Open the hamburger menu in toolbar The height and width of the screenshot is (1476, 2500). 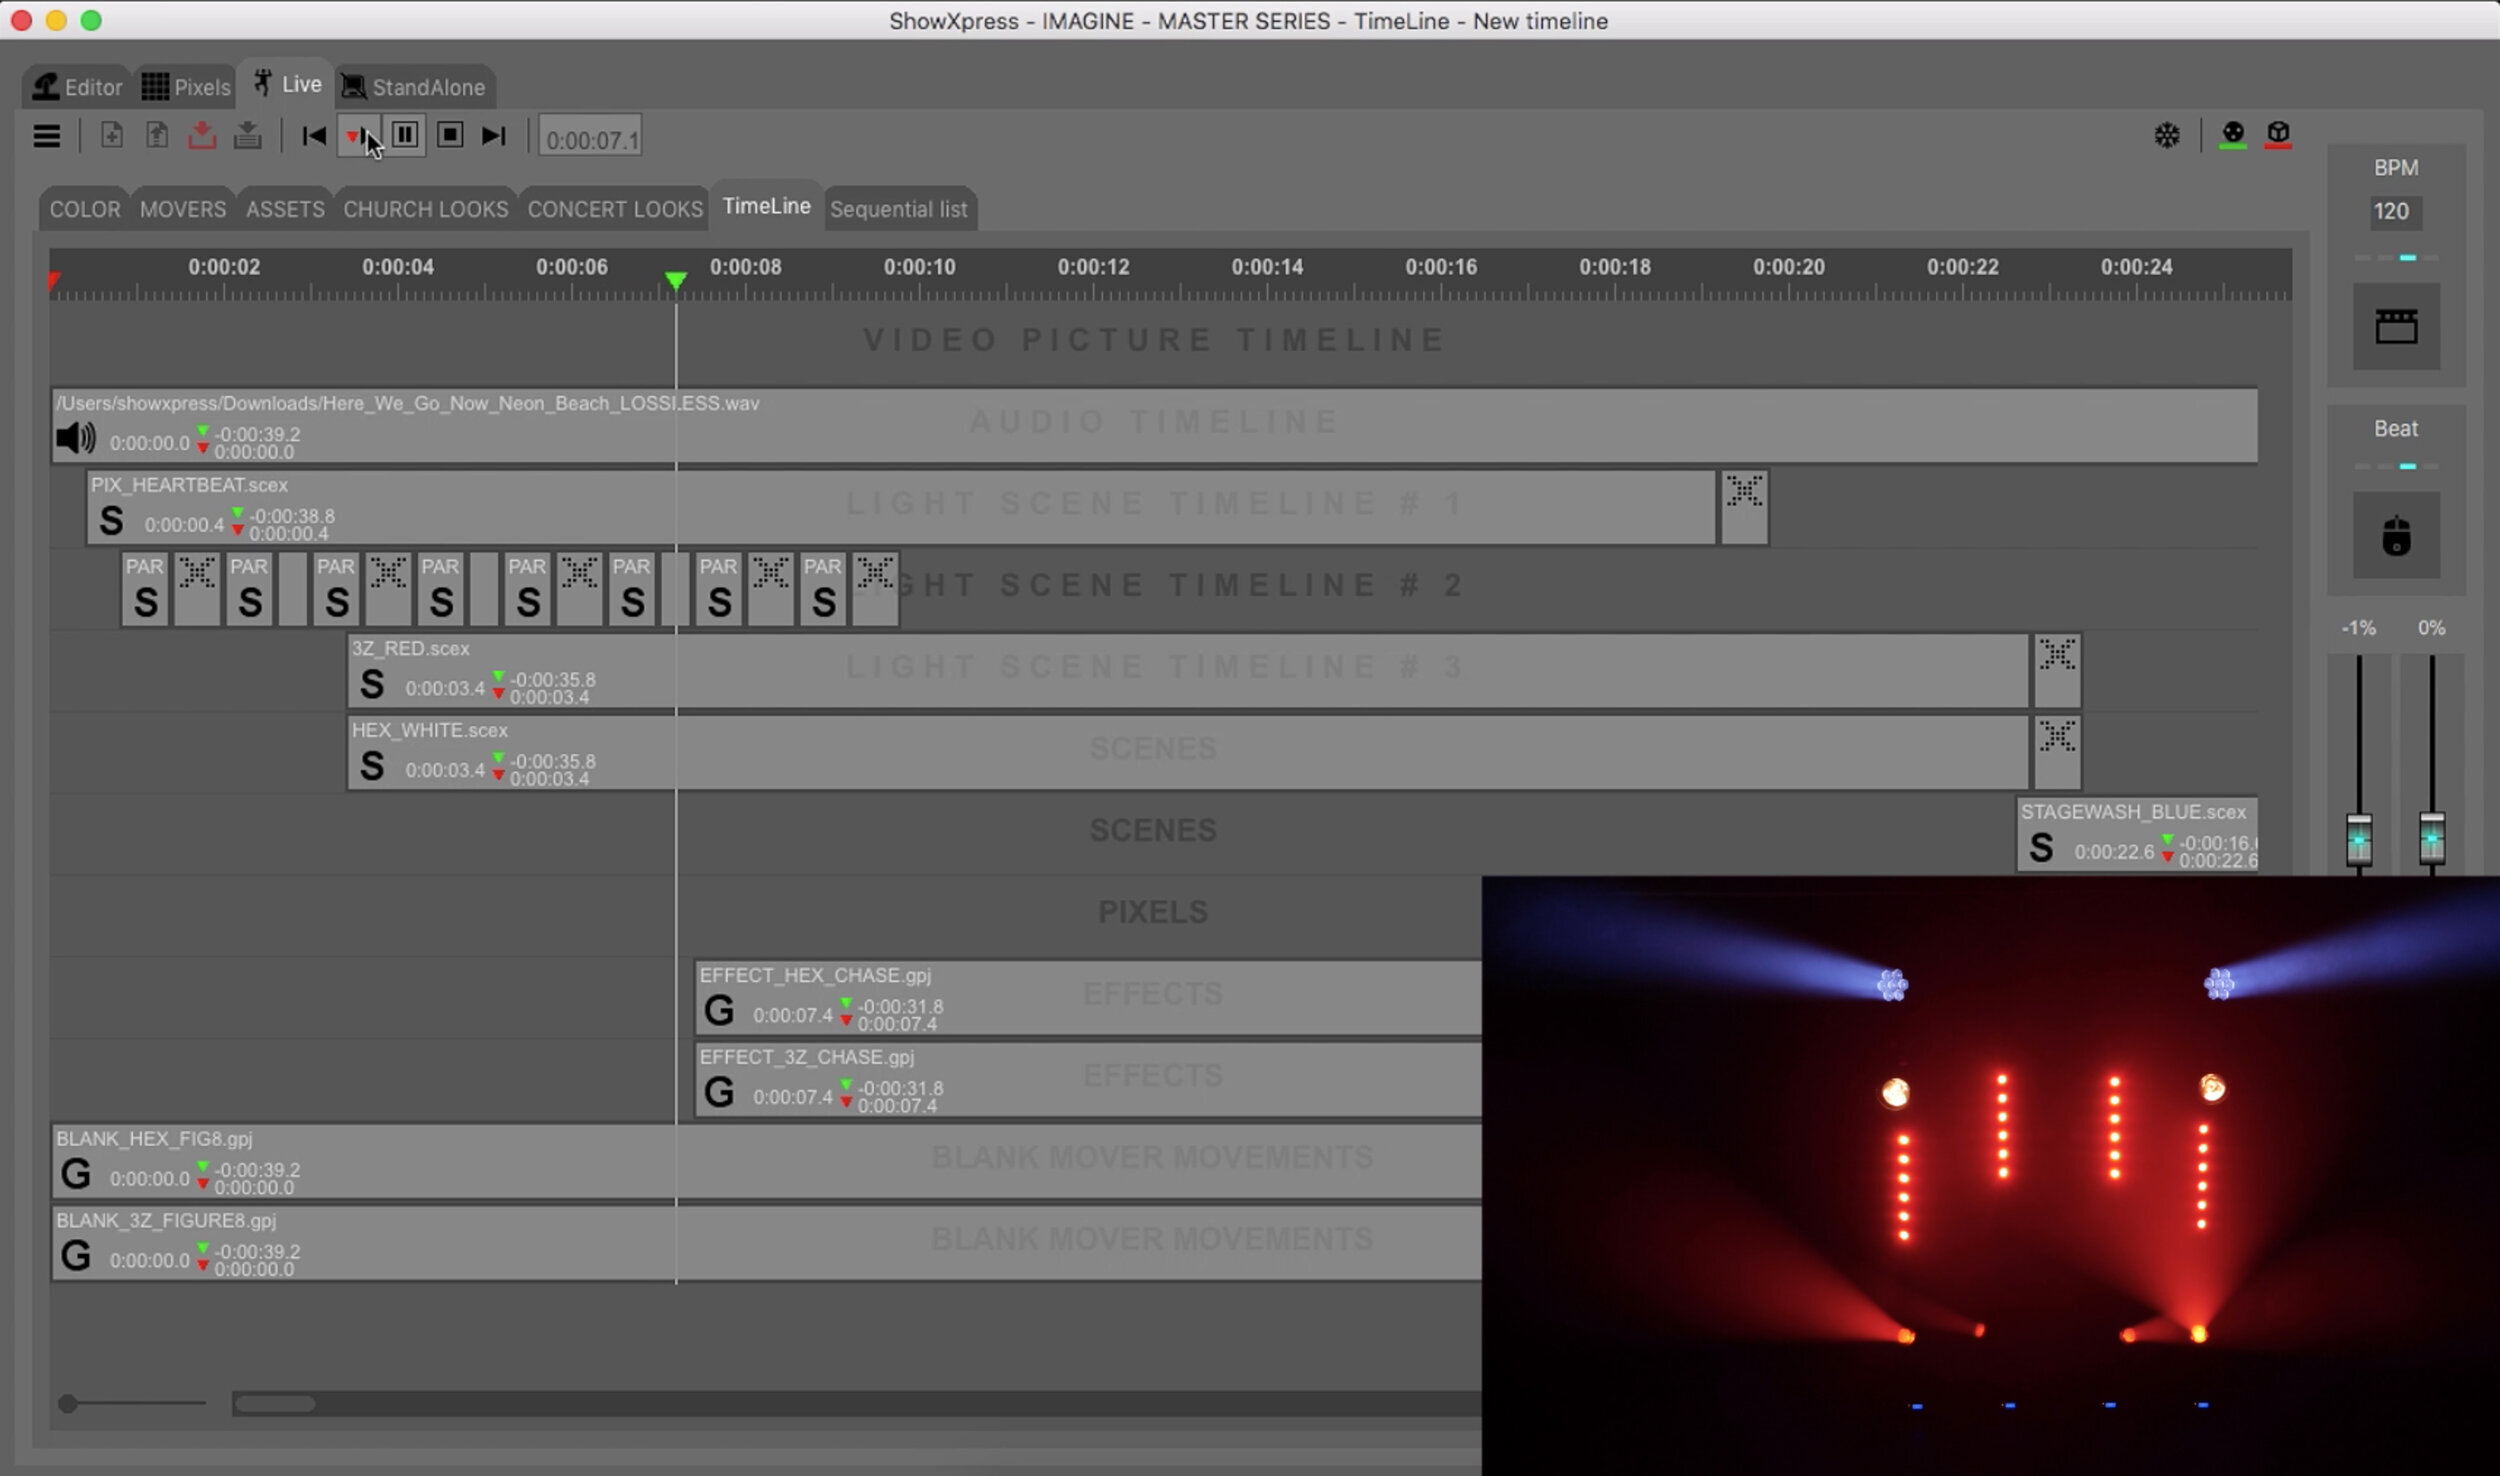(46, 136)
